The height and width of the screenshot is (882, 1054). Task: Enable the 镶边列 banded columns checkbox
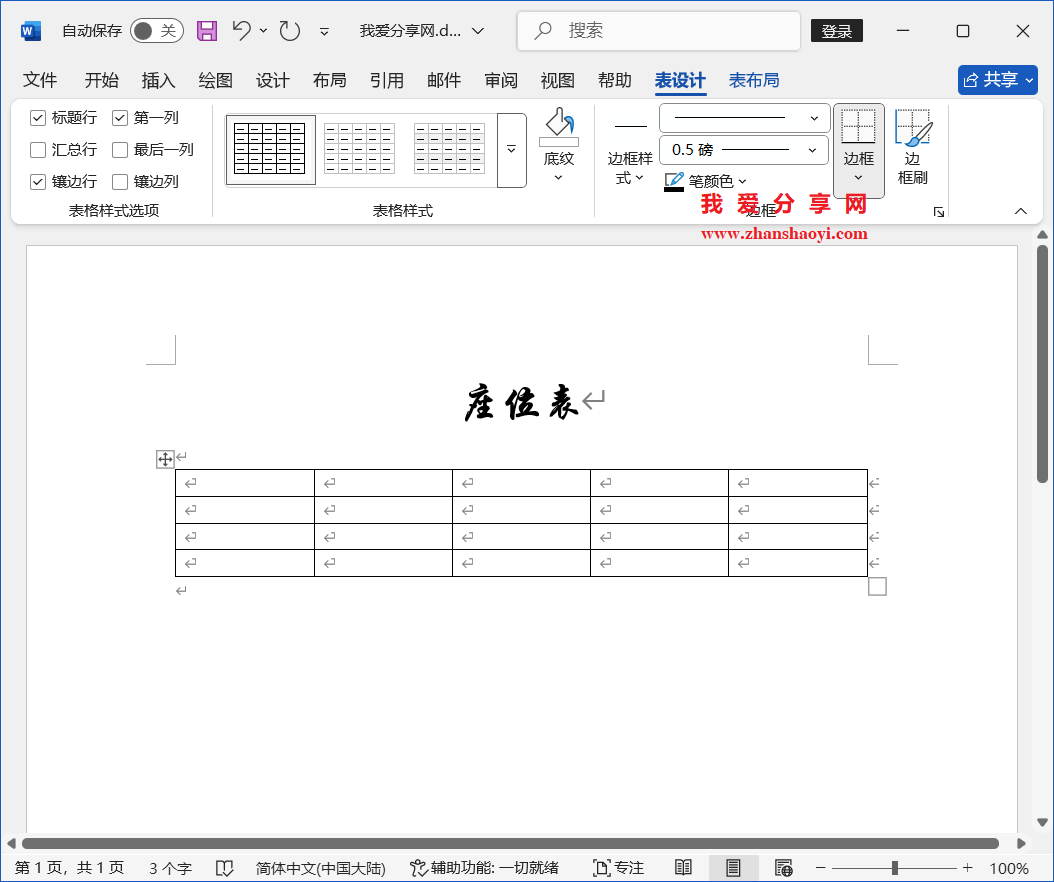click(120, 182)
